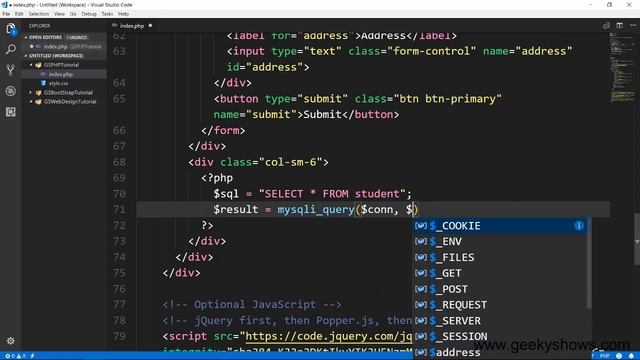Click line number 70 in gutter
Image resolution: width=640 pixels, height=360 pixels.
pos(119,194)
